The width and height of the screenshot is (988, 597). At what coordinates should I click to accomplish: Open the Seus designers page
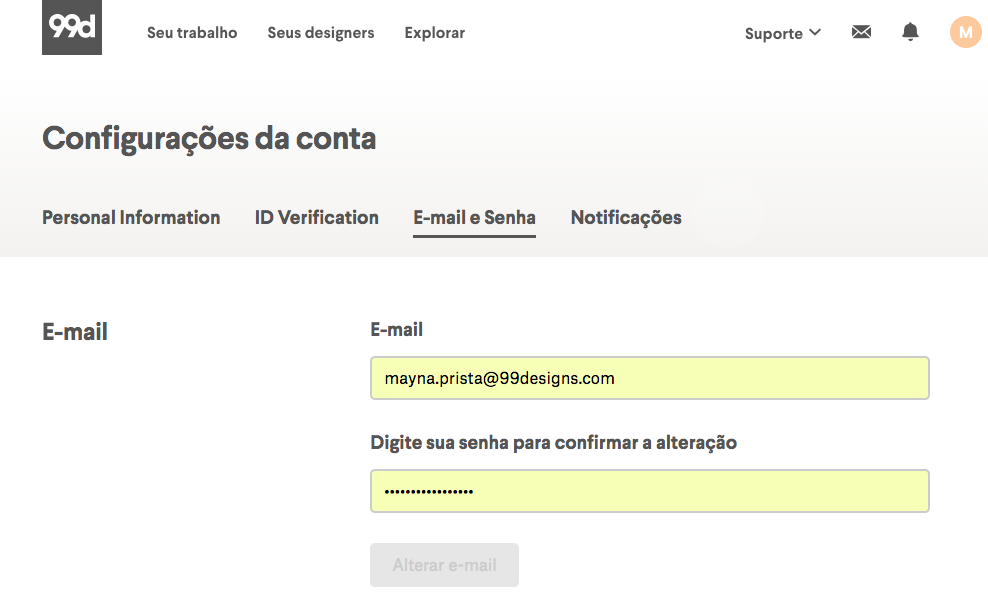[321, 33]
